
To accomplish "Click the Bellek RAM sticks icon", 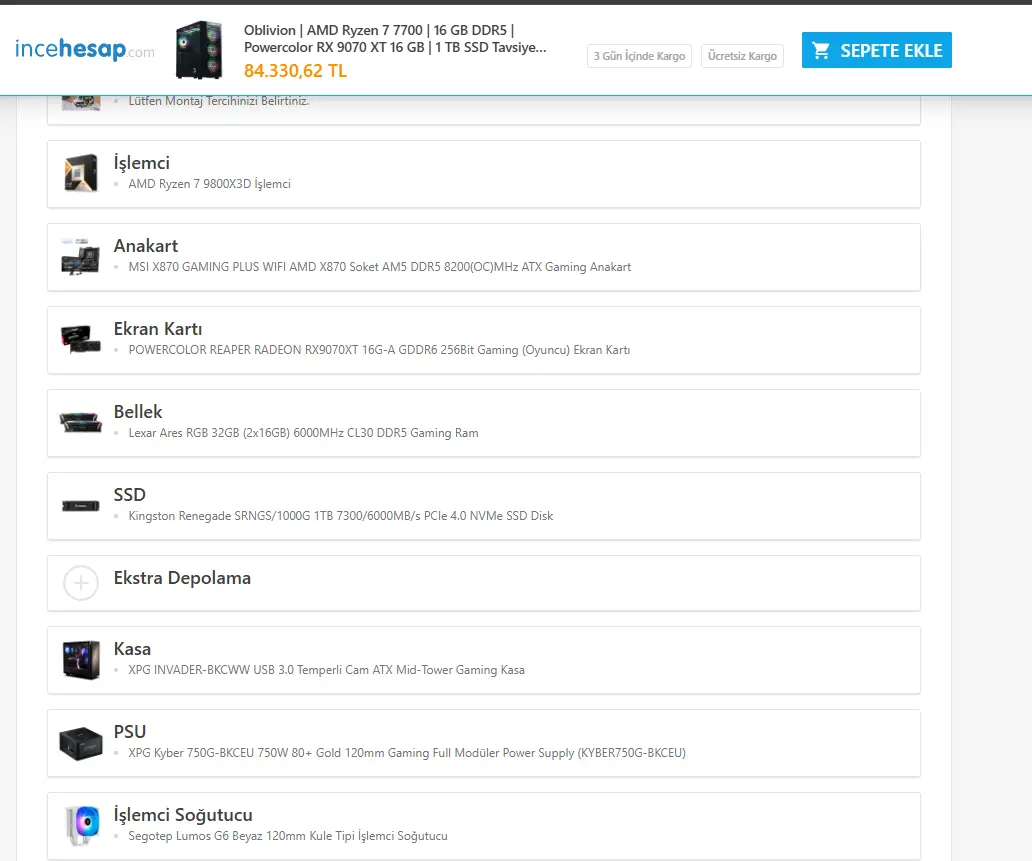I will tap(80, 422).
